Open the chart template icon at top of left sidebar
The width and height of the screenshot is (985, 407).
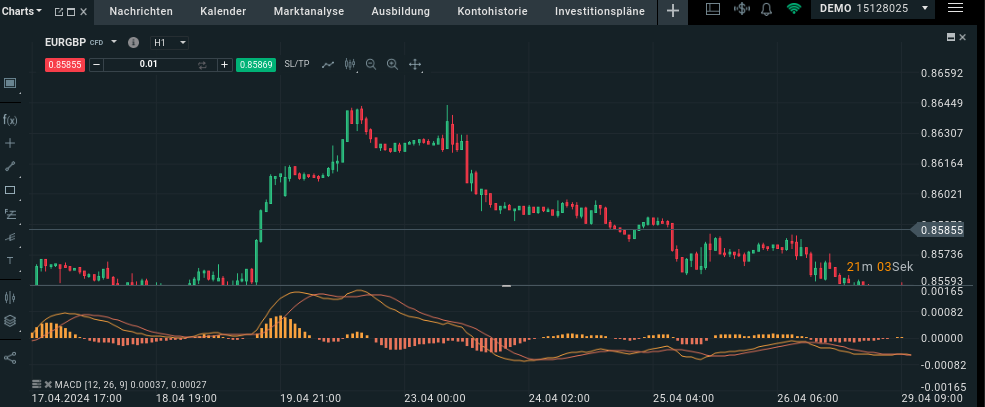pyautogui.click(x=10, y=84)
